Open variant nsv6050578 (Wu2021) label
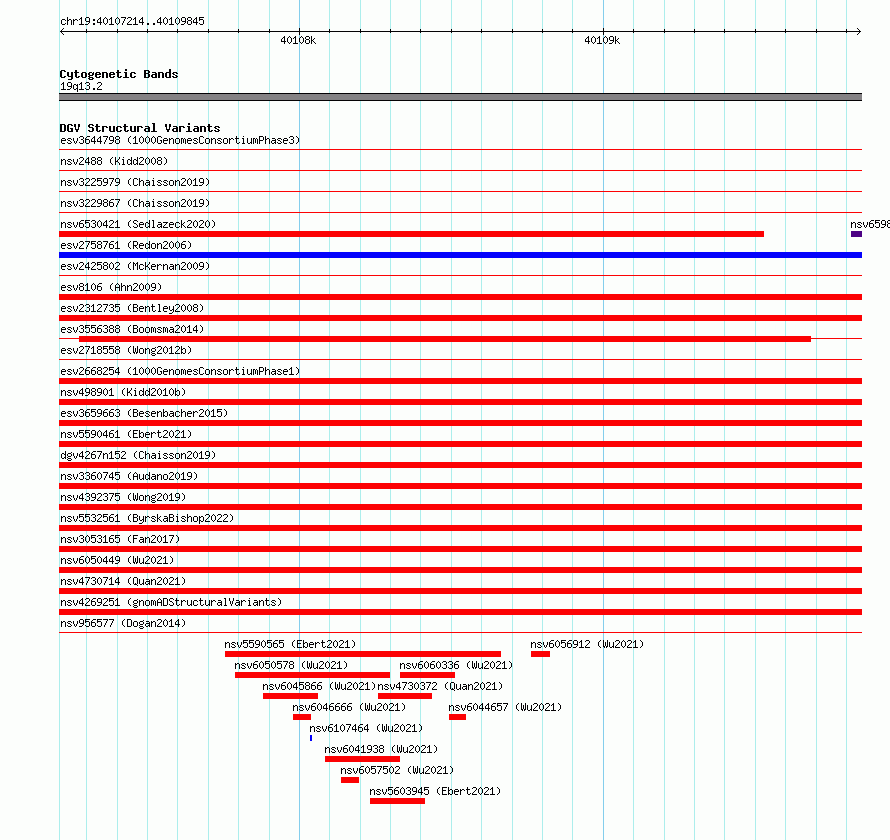890x840 pixels. tap(291, 665)
